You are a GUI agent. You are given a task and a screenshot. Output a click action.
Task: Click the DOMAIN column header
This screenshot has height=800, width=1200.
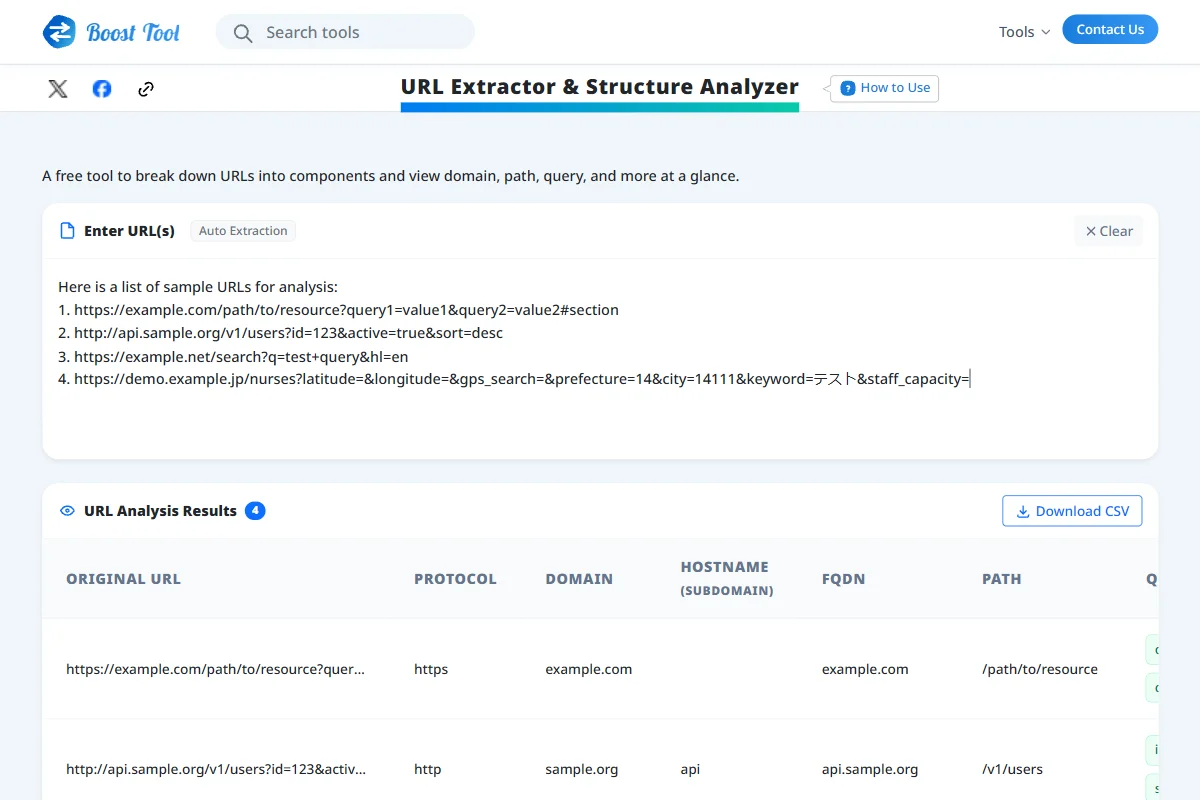(x=579, y=579)
